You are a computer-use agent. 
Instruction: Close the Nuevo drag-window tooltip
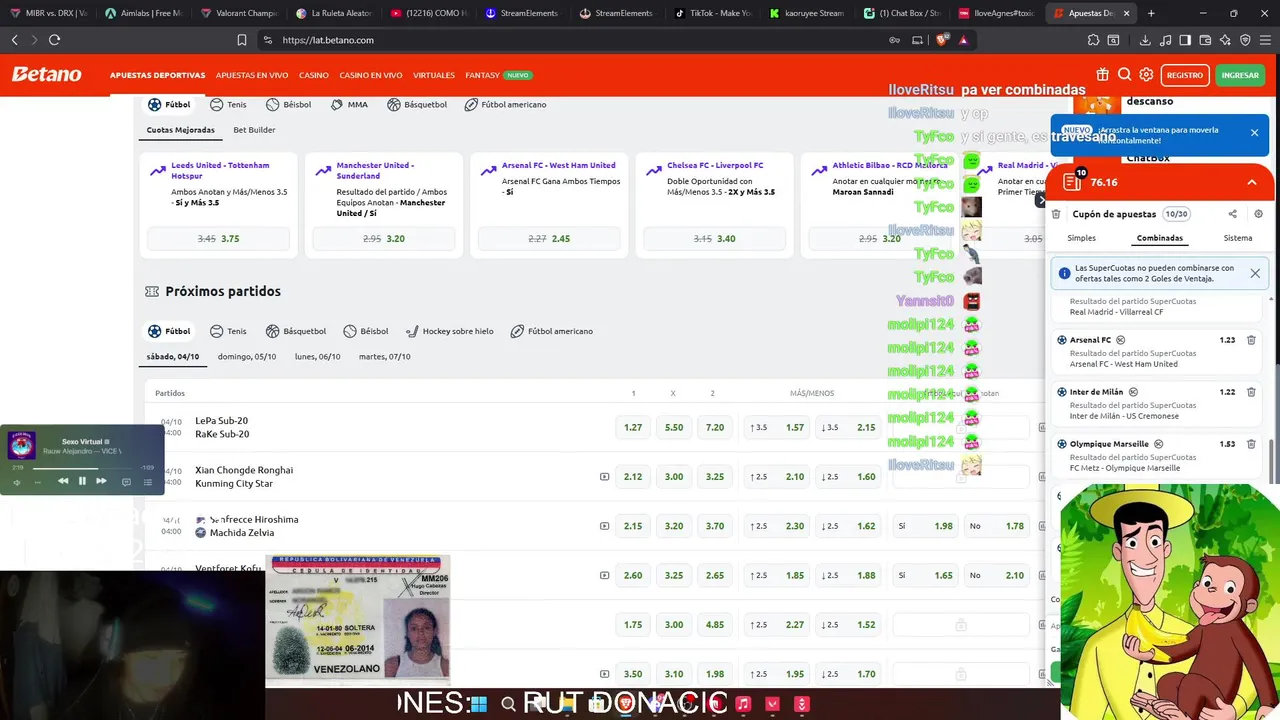point(1254,132)
